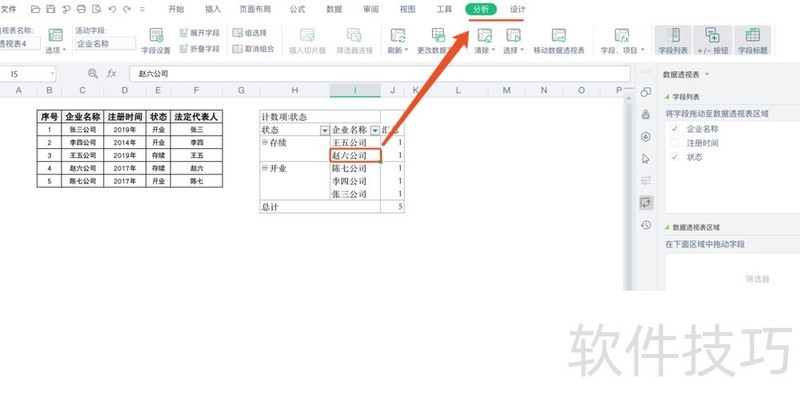Collapse the 开业 group in pivot table

coord(264,167)
